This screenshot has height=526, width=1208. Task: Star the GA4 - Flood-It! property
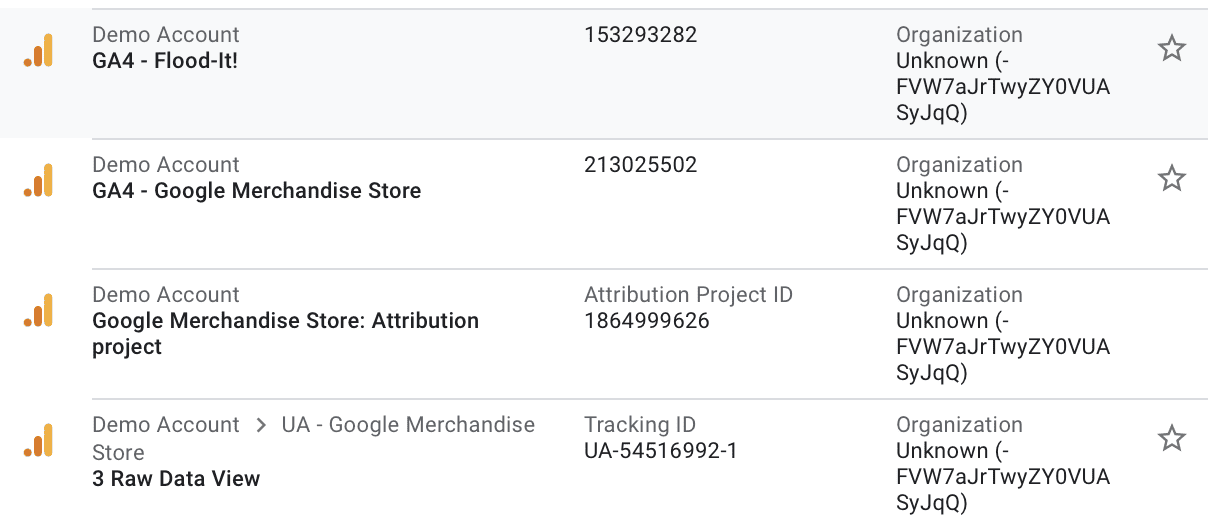(1171, 48)
